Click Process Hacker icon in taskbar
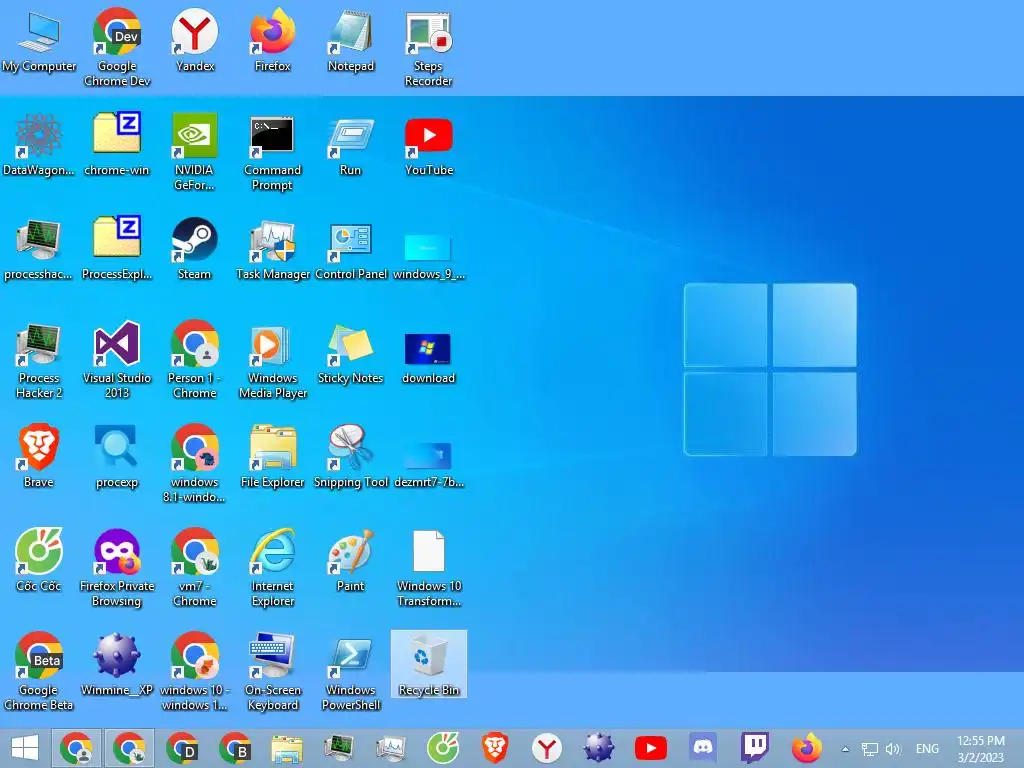 pos(339,748)
